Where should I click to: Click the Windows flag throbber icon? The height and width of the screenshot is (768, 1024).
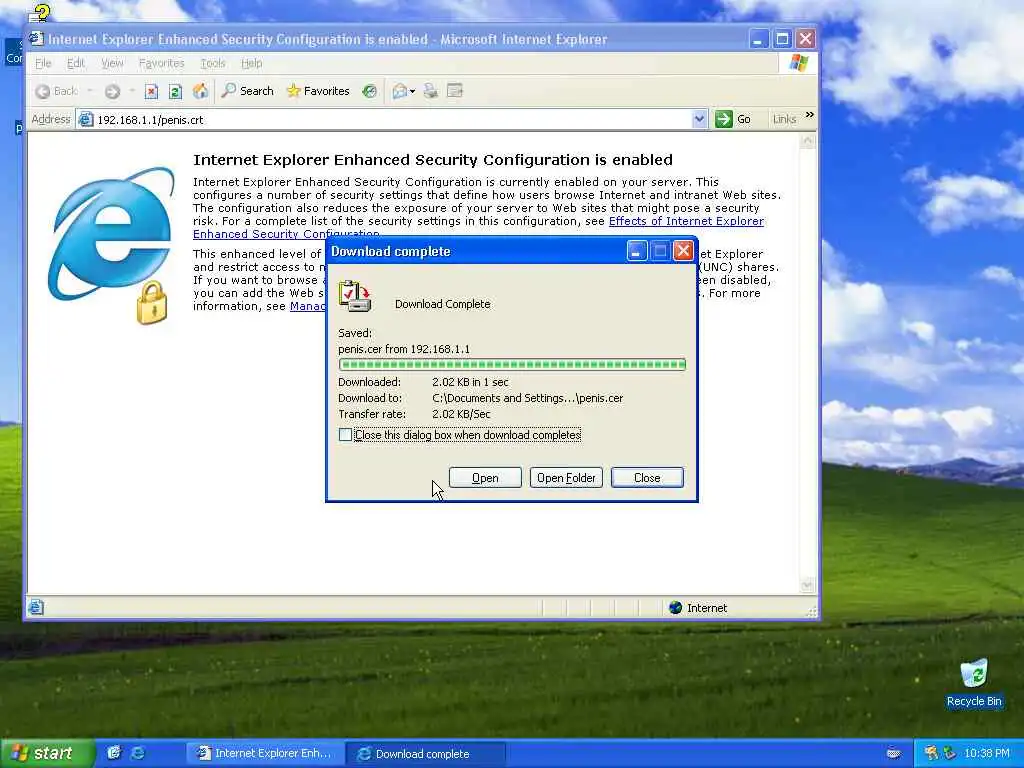[798, 63]
